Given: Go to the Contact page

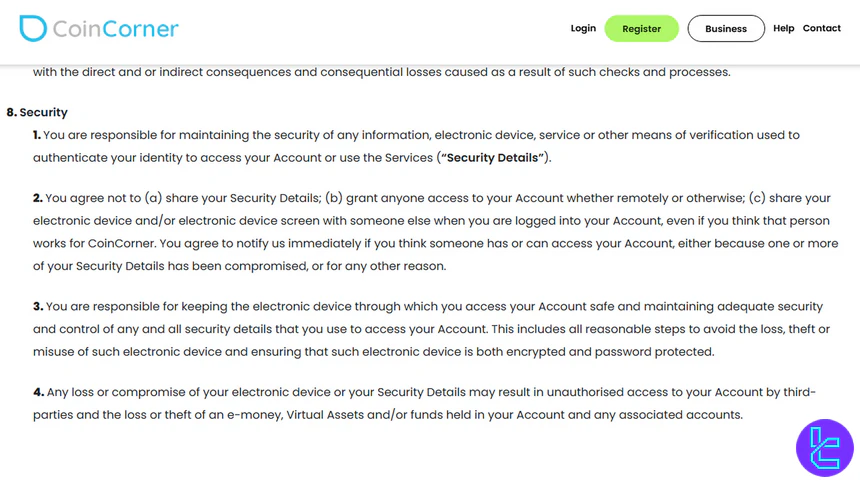Looking at the screenshot, I should point(821,28).
